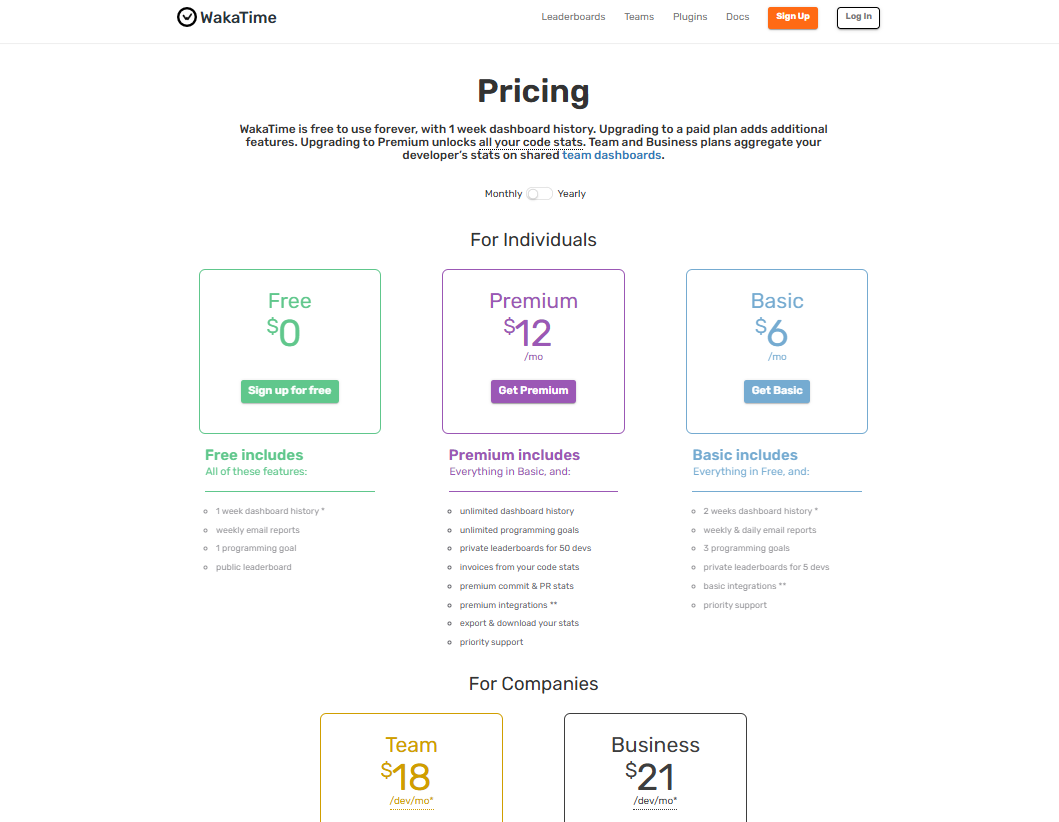
Task: Open the Docs page
Action: tap(737, 16)
